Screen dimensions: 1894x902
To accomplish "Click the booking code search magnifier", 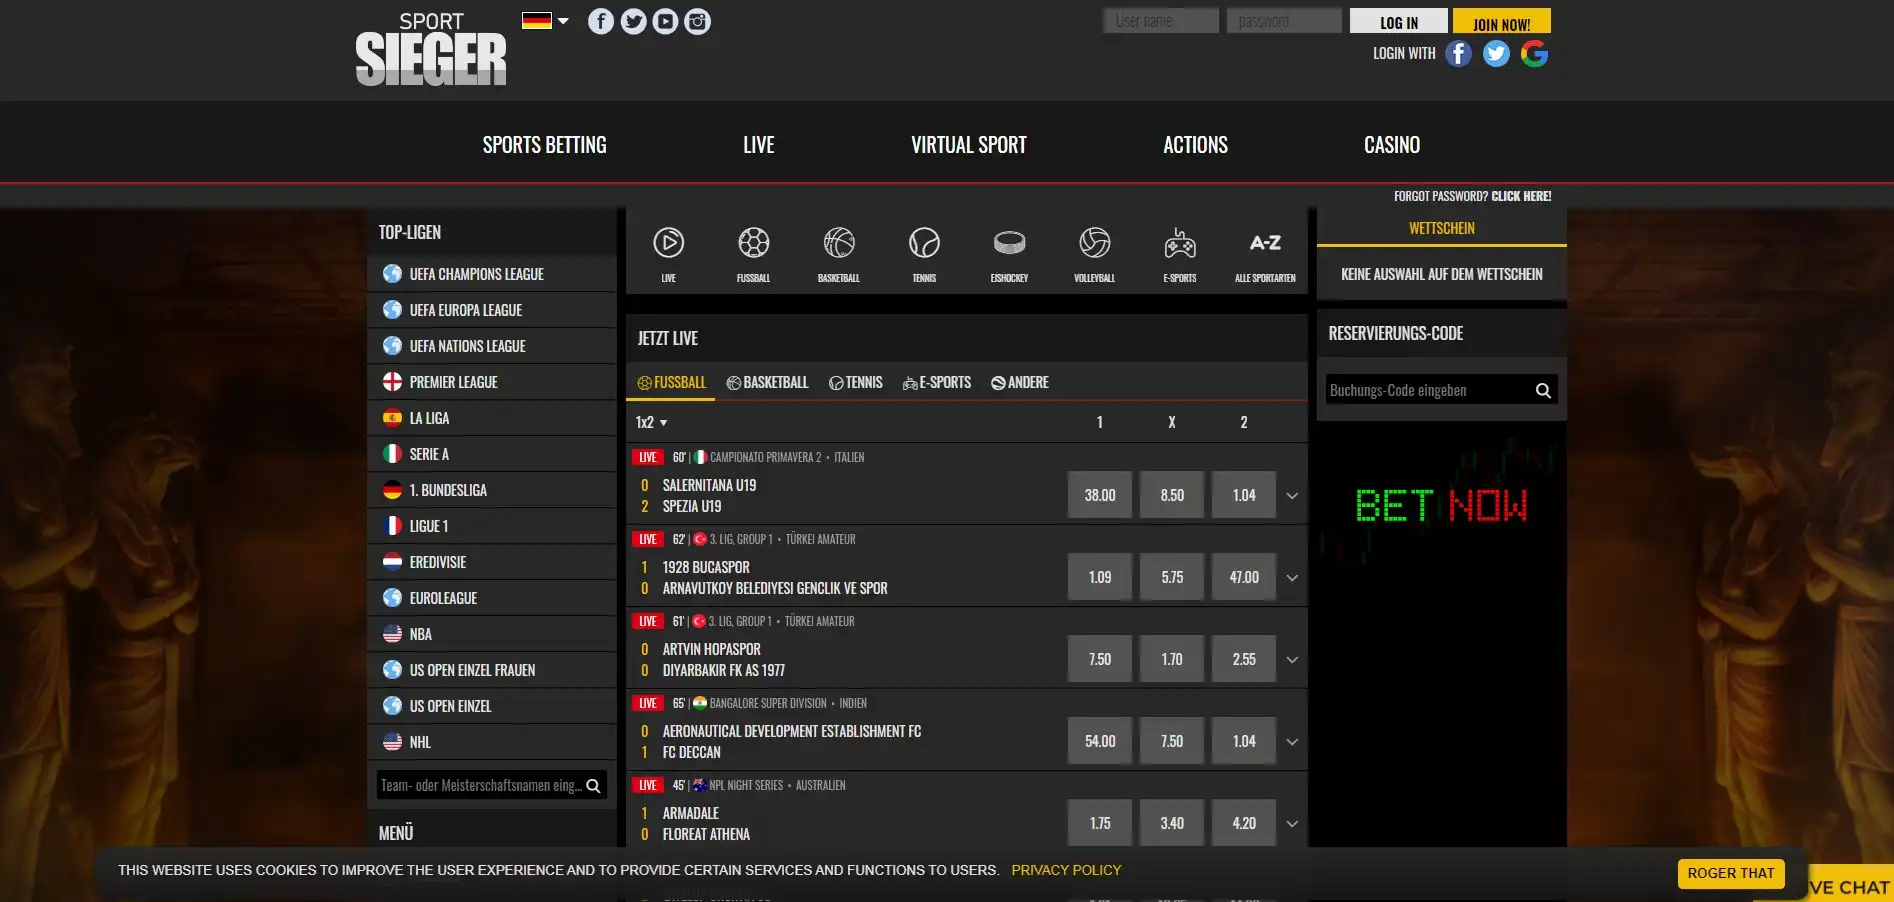I will coord(1543,391).
